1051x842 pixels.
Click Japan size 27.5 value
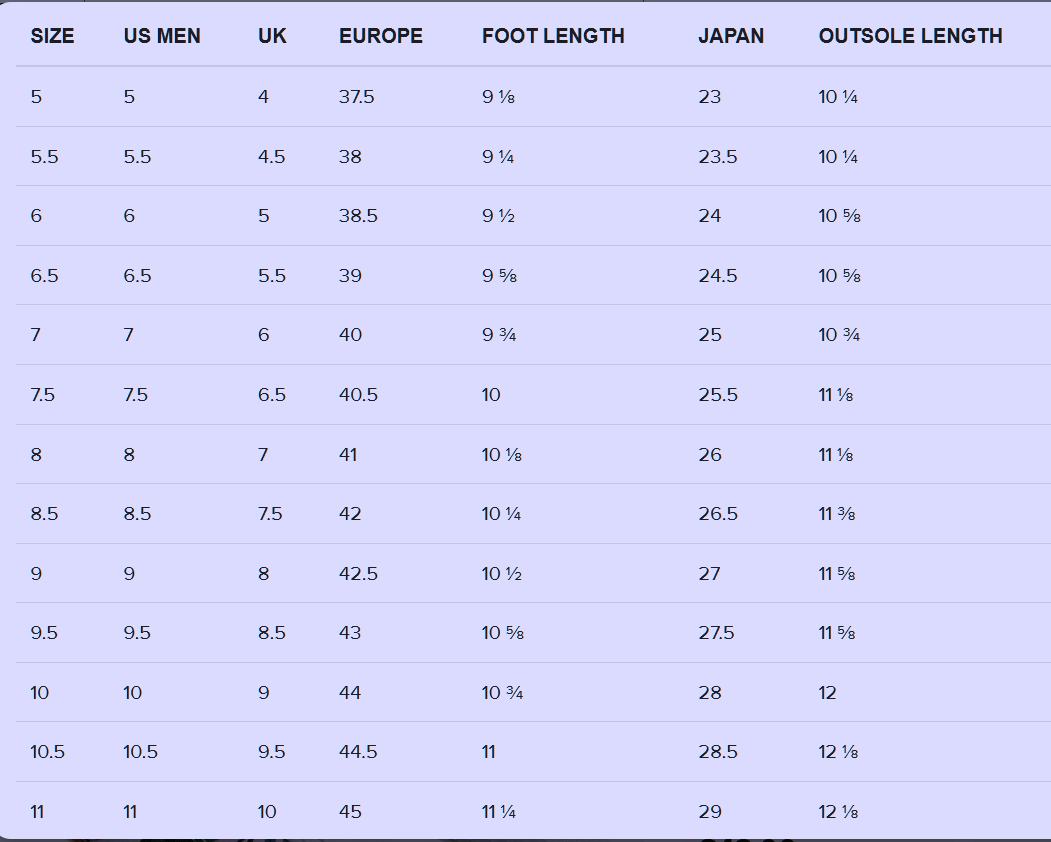pos(716,633)
